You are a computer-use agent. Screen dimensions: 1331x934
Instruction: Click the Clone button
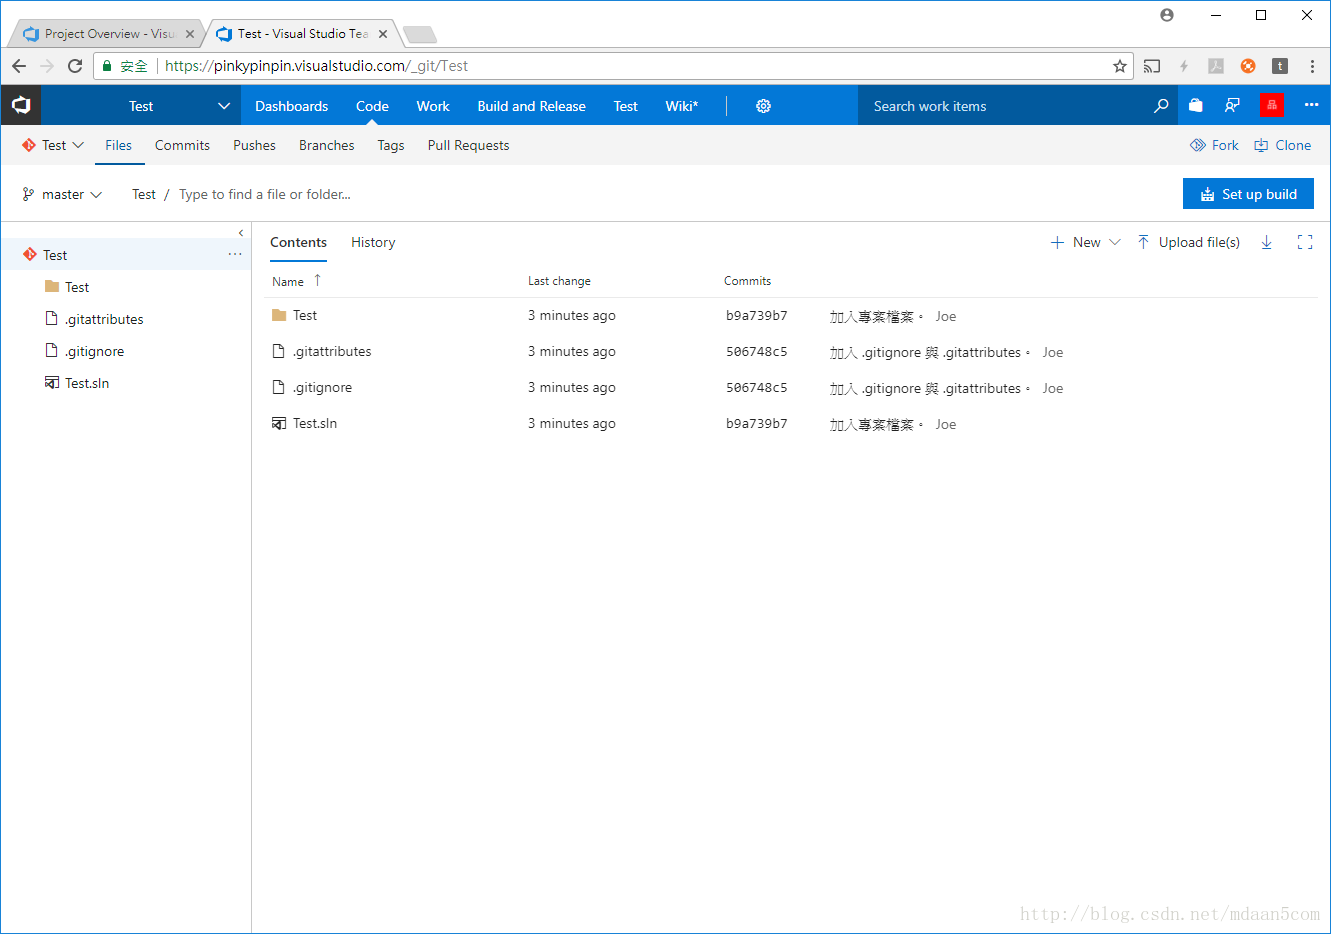pos(1283,145)
